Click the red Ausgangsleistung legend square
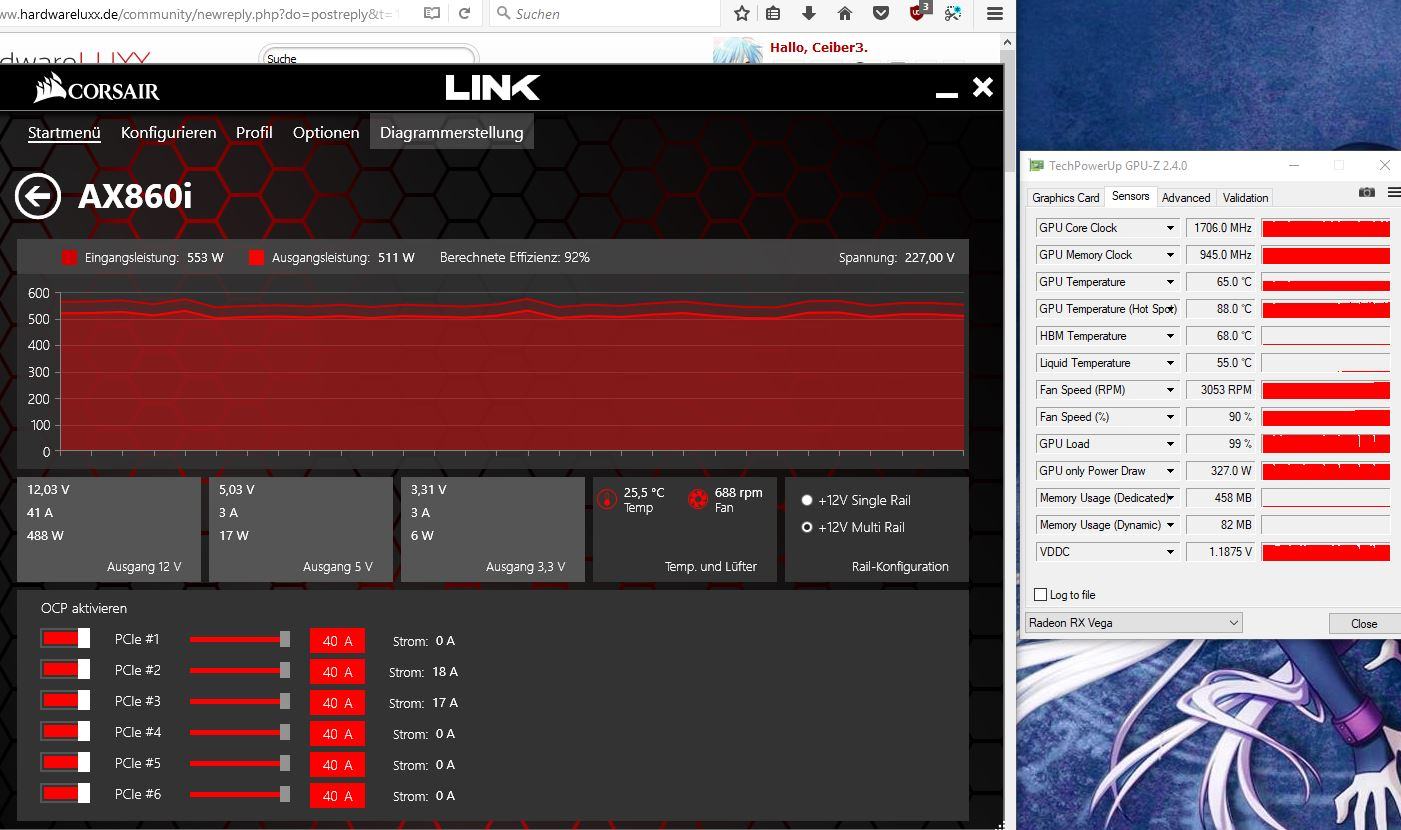This screenshot has width=1401, height=830. [256, 257]
